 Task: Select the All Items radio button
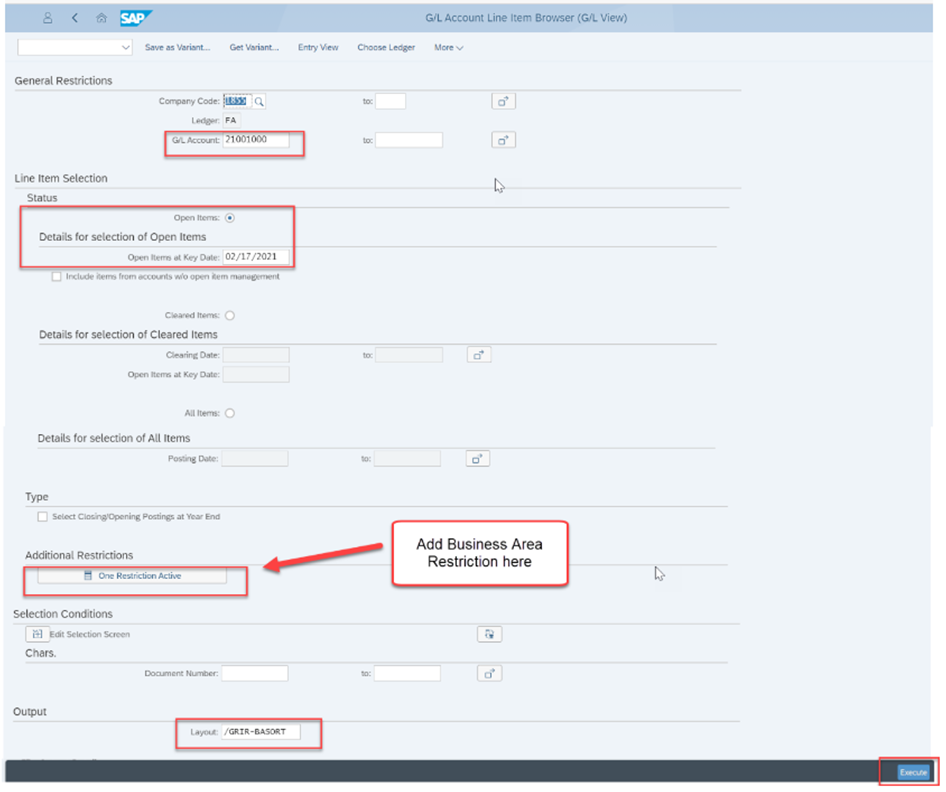[230, 413]
